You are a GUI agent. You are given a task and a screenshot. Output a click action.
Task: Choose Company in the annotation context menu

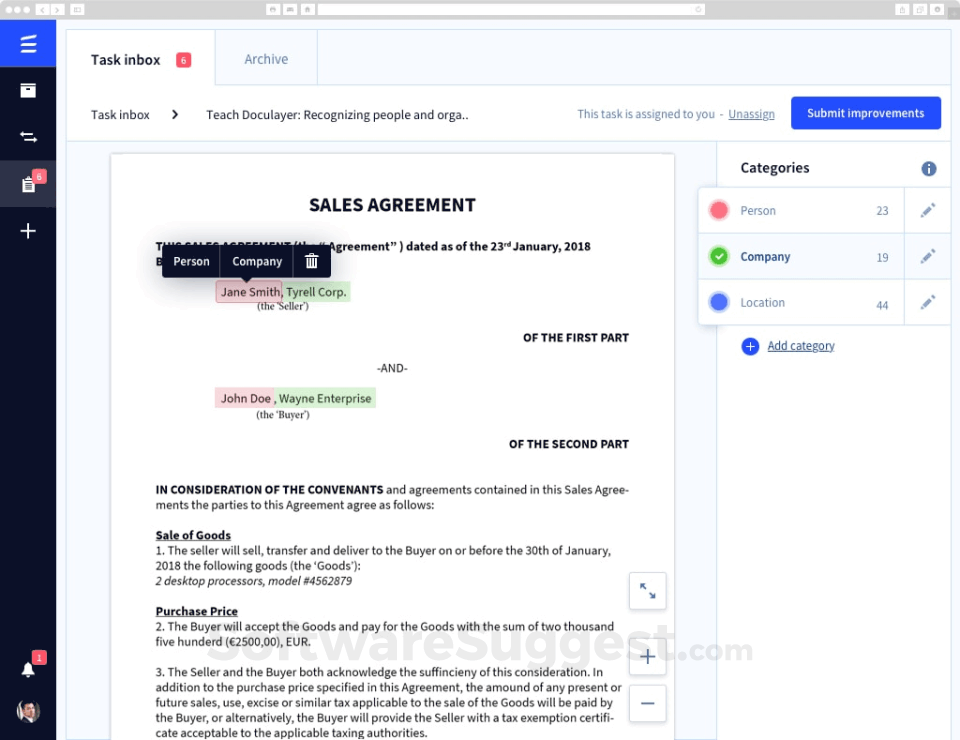[x=256, y=261]
